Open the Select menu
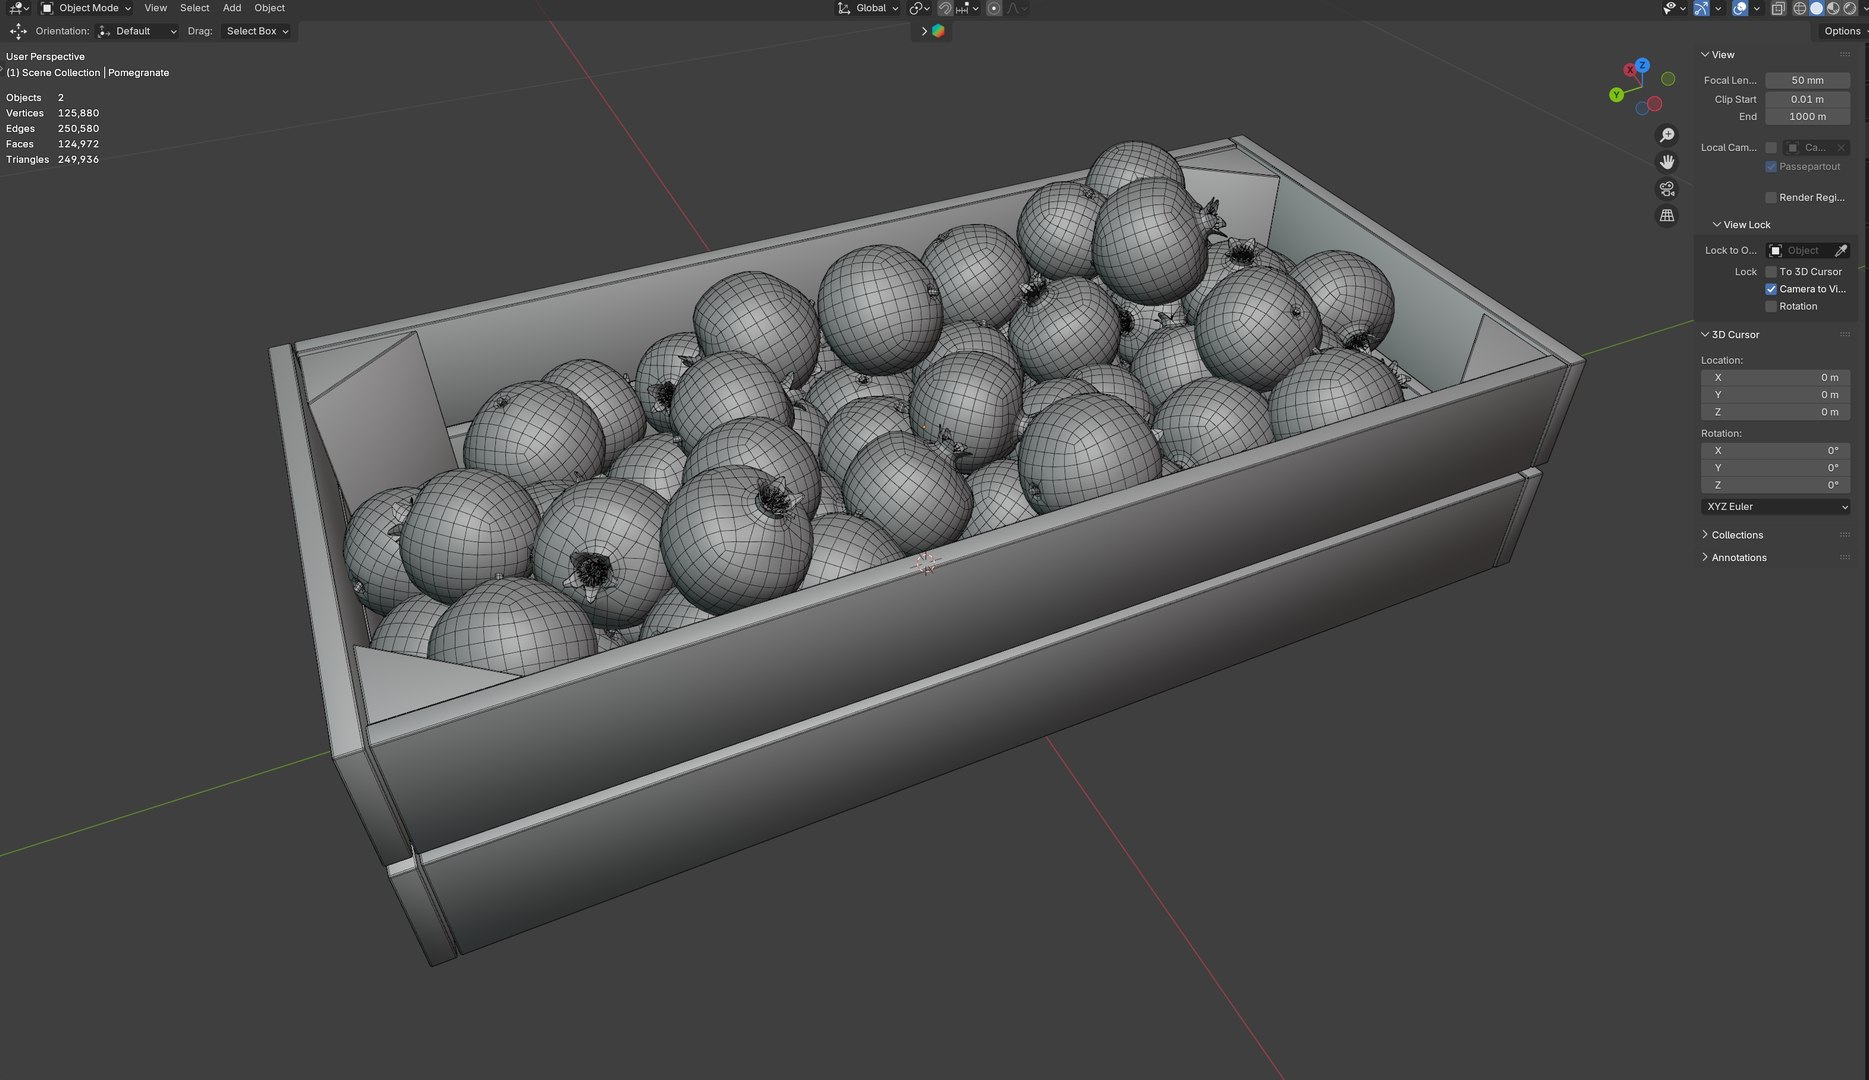The width and height of the screenshot is (1869, 1080). click(194, 8)
